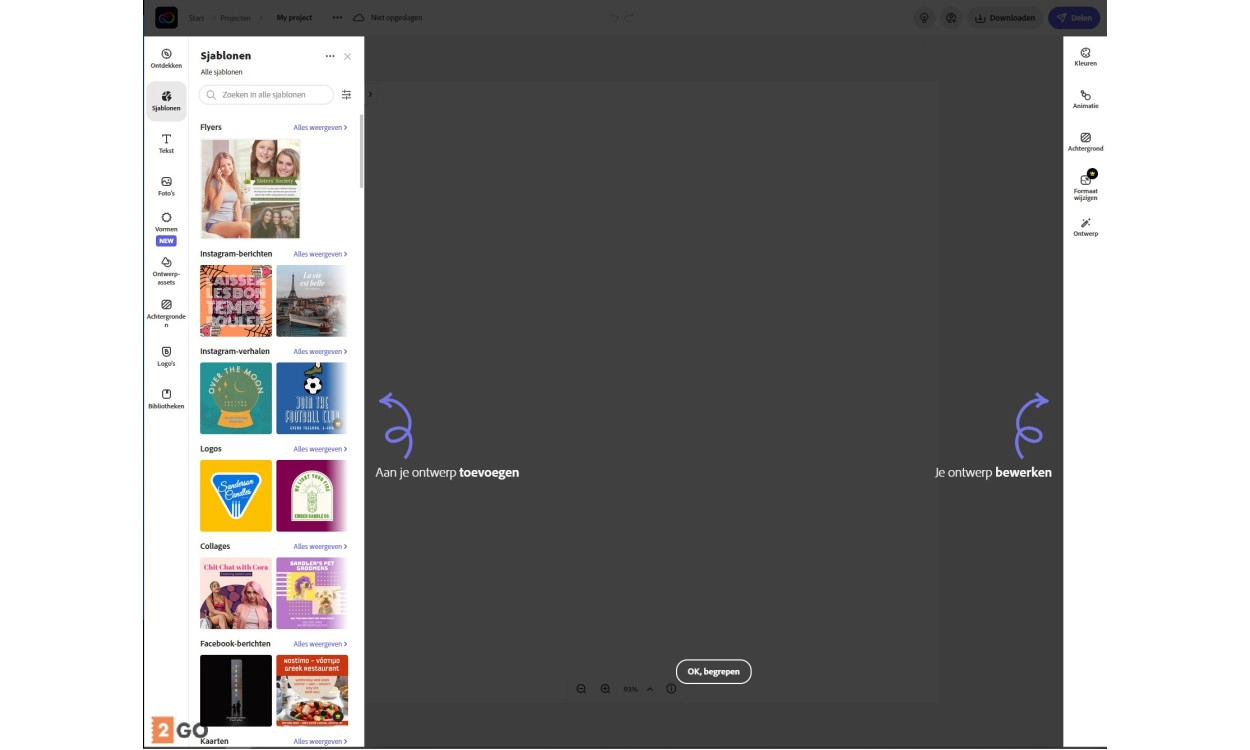Image resolution: width=1250 pixels, height=750 pixels.
Task: Open the Foto's panel
Action: pos(166,186)
